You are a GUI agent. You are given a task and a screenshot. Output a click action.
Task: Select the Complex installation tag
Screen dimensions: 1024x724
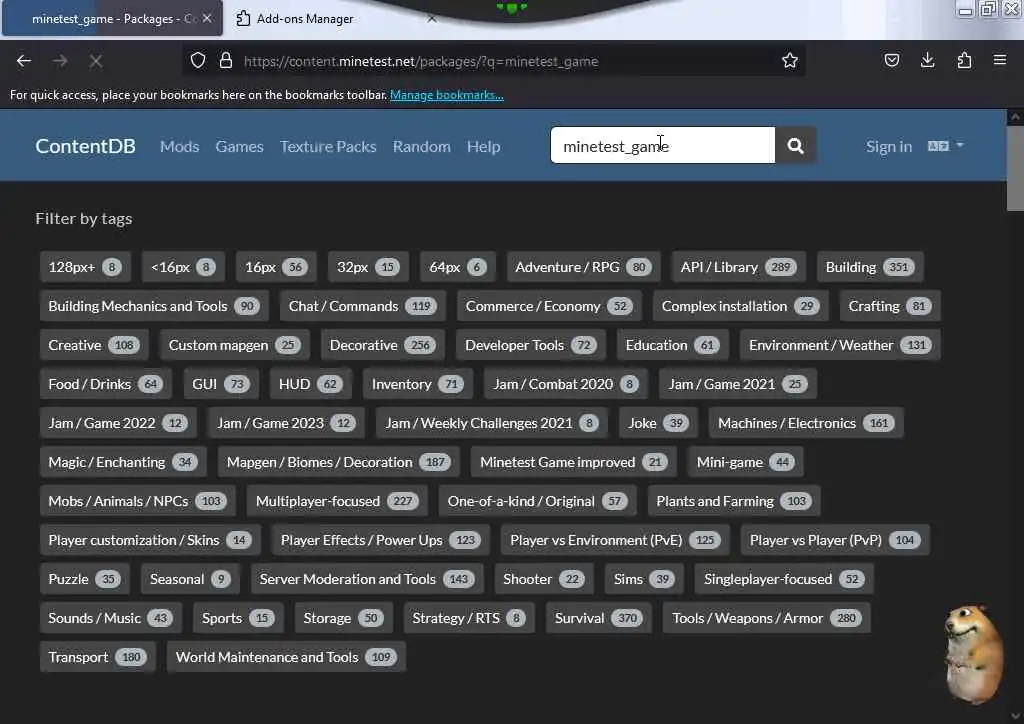click(741, 306)
